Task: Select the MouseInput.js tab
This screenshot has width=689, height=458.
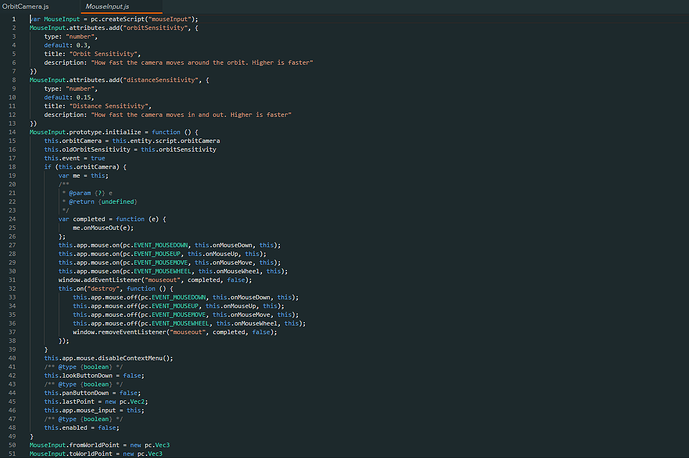Action: 107,7
